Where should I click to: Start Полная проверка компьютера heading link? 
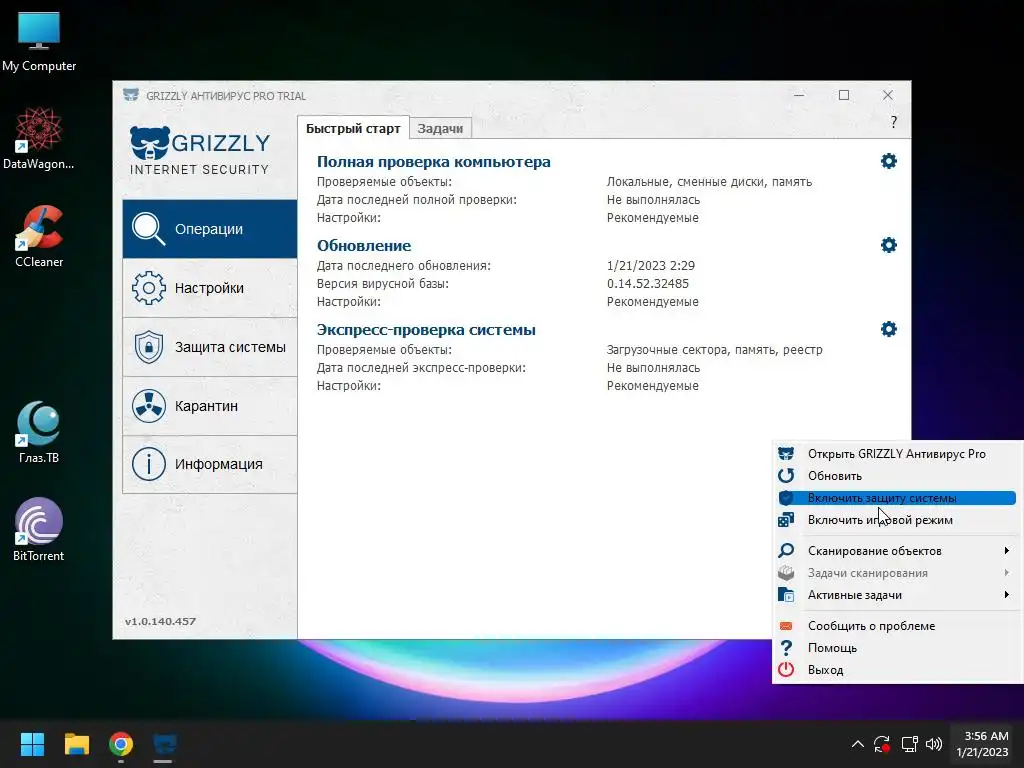point(434,161)
